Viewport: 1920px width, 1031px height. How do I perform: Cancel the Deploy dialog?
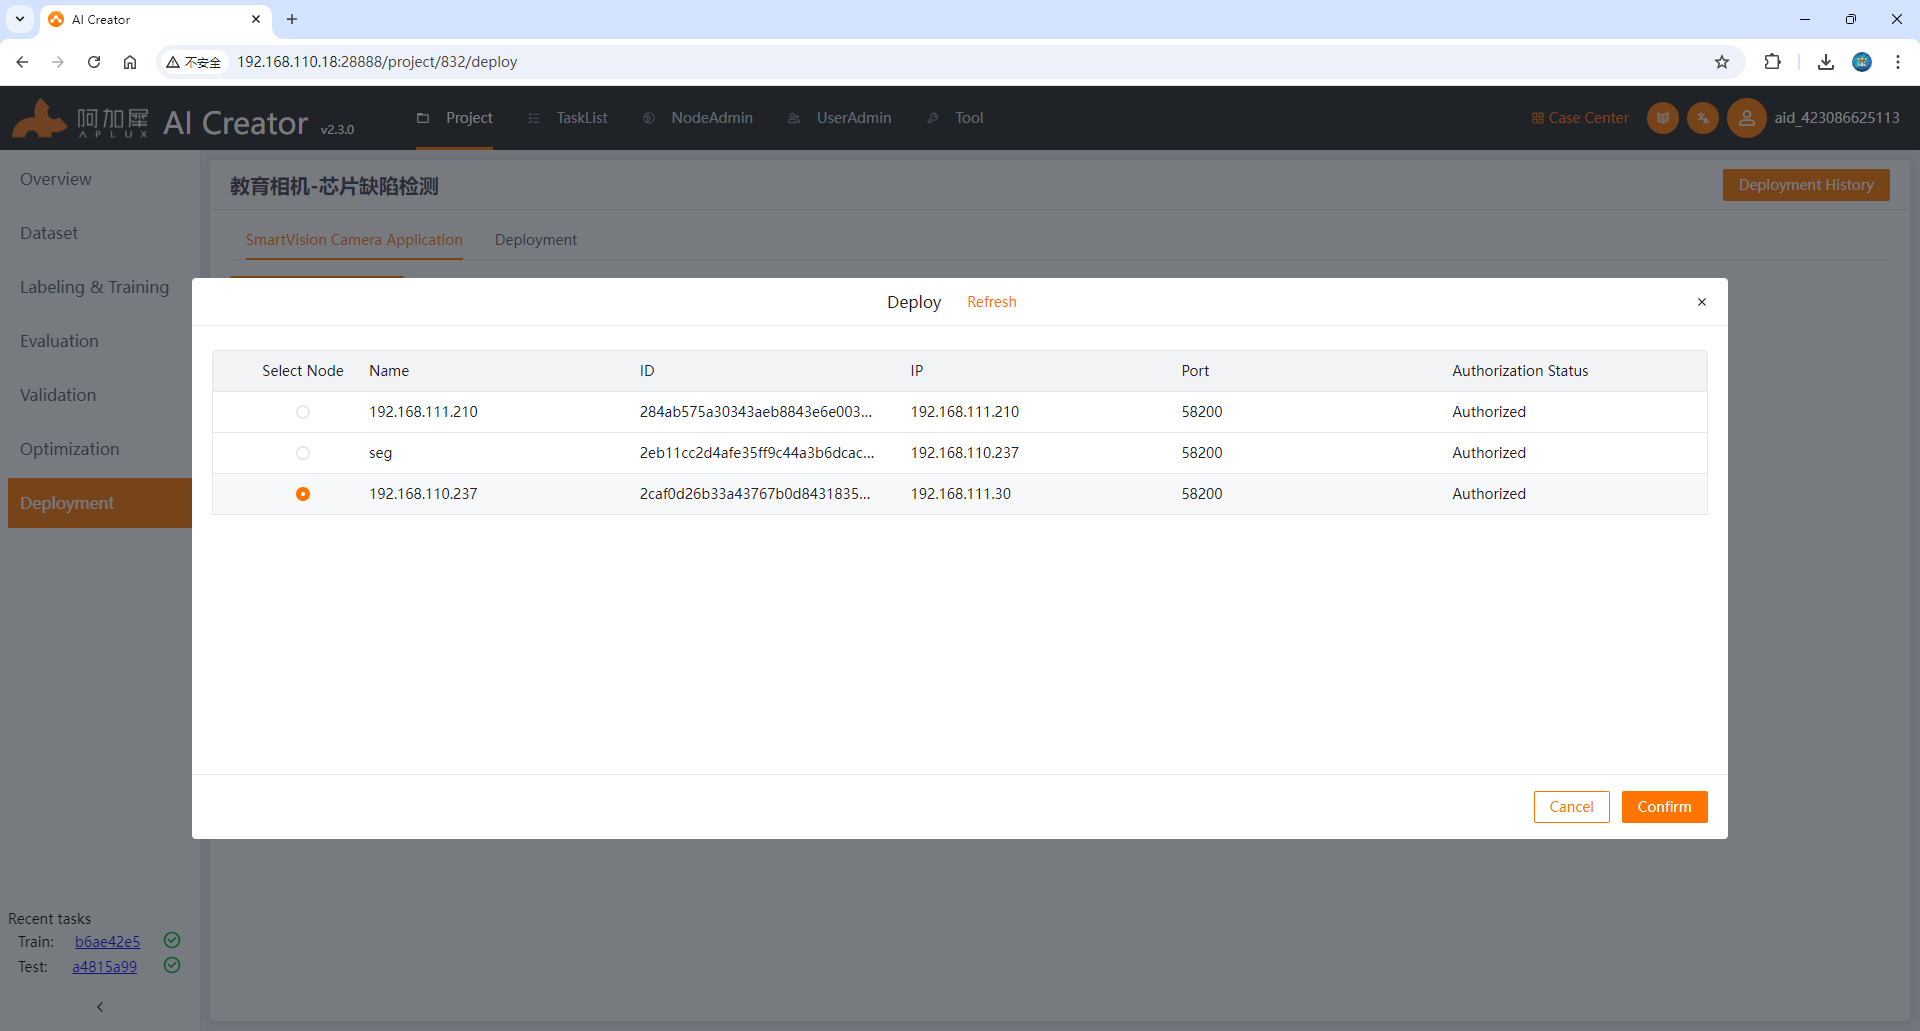[1571, 807]
